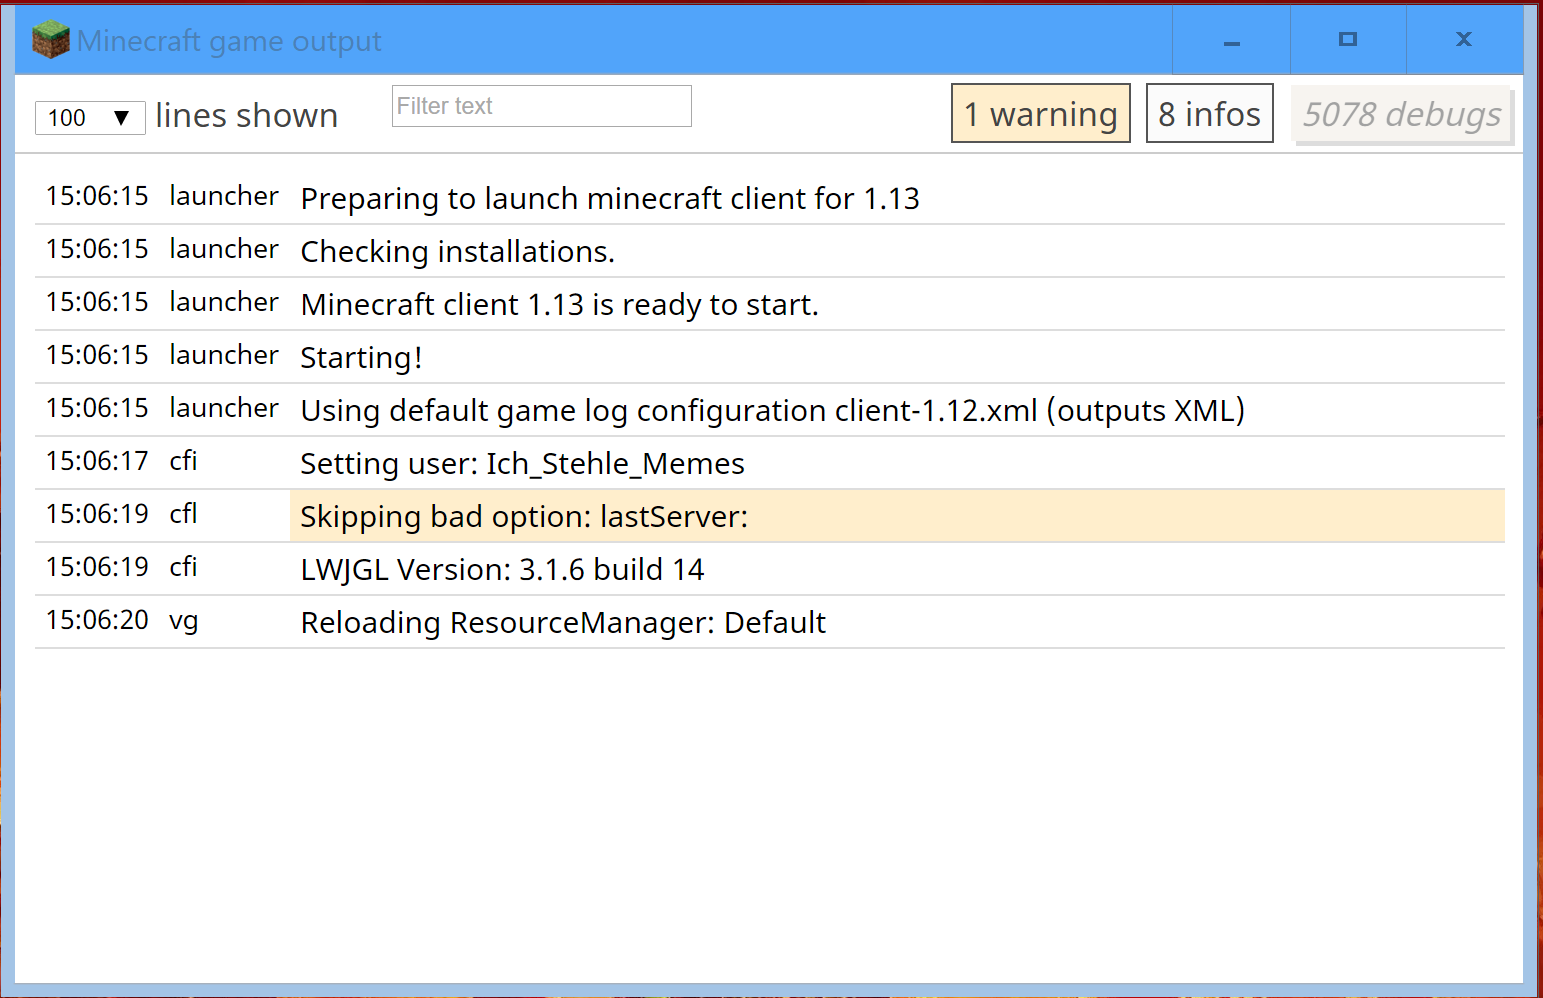Click the 'Checking installations.' log entry
The image size is (1543, 998).
point(457,252)
